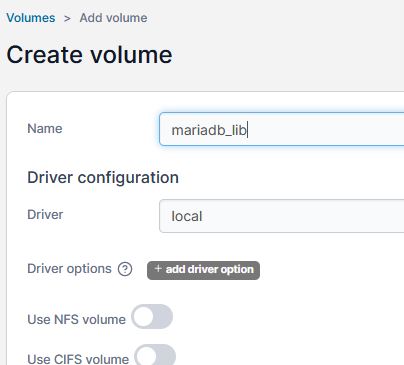Click the Name input field
The width and height of the screenshot is (404, 365).
click(x=281, y=129)
